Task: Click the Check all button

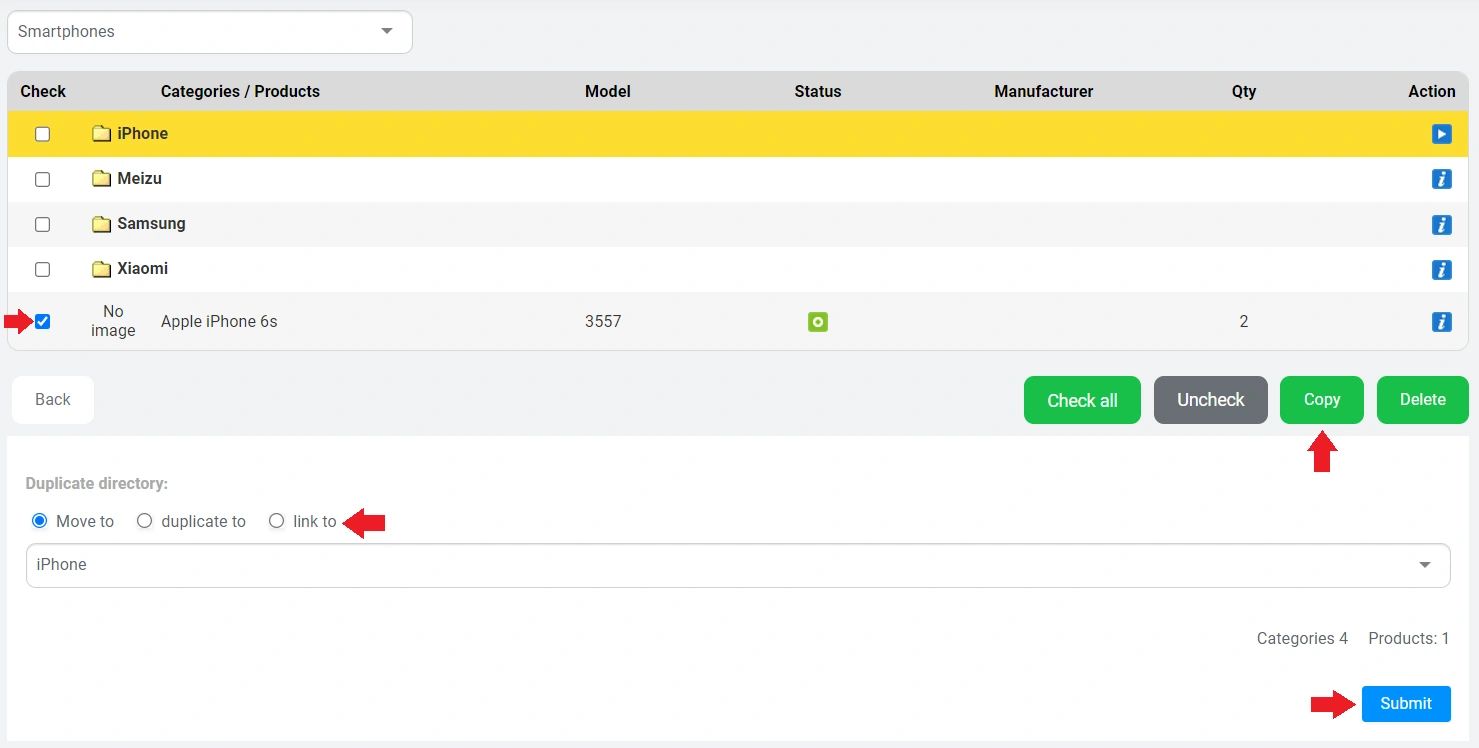Action: (x=1082, y=400)
